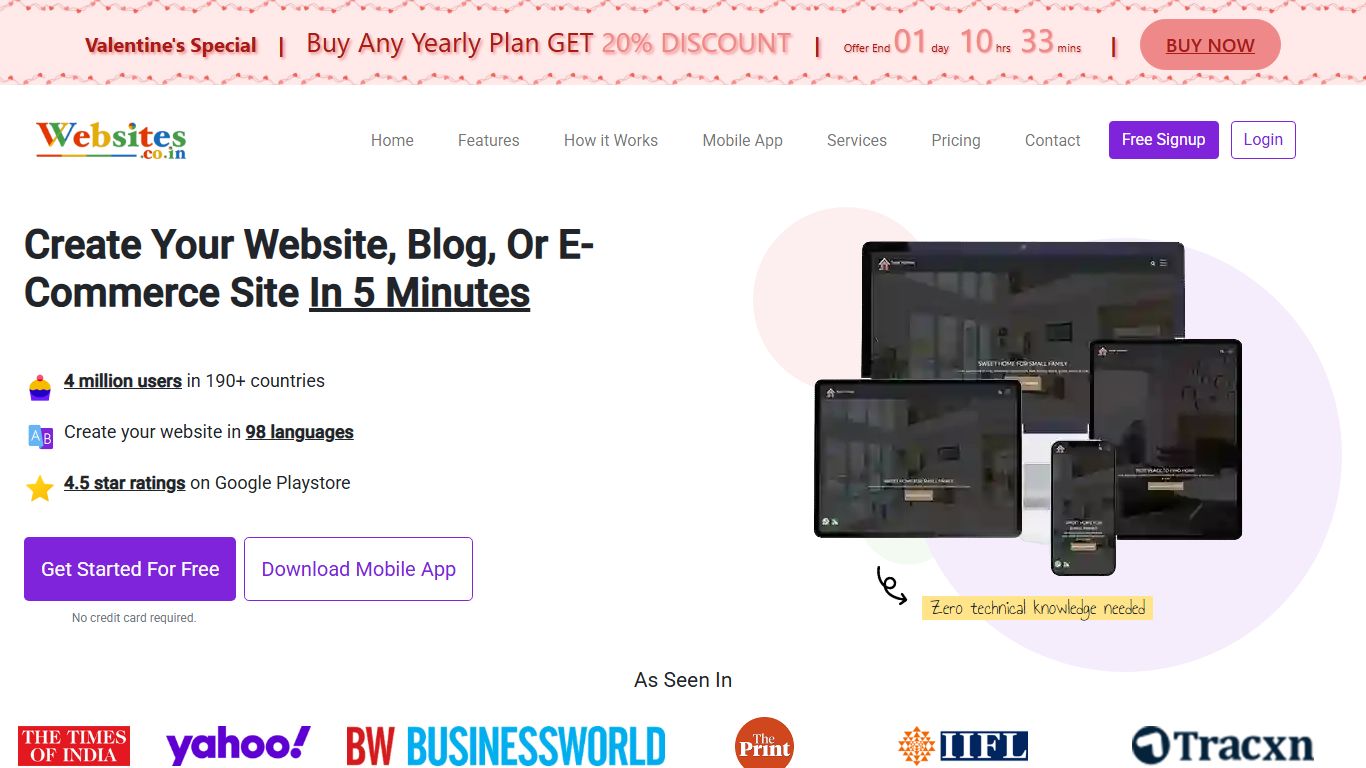Viewport: 1366px width, 768px height.
Task: Open the How it Works section
Action: click(611, 141)
